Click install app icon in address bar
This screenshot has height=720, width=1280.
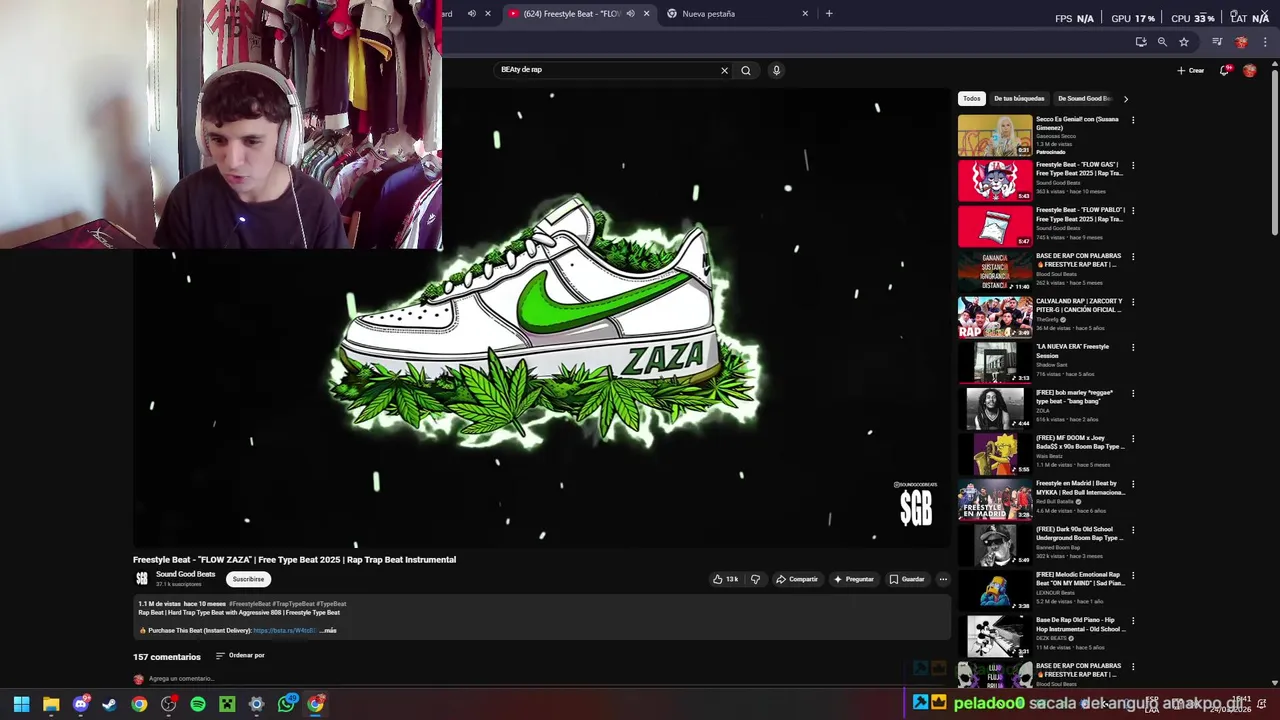click(1141, 42)
